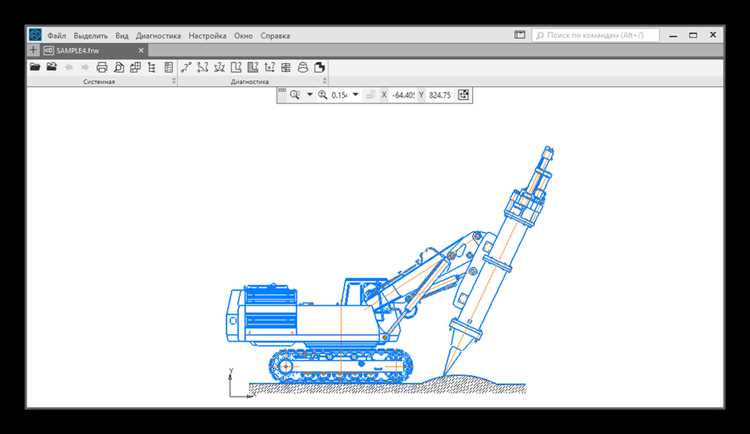Click the open file folder icon
750x434 pixels.
35,68
